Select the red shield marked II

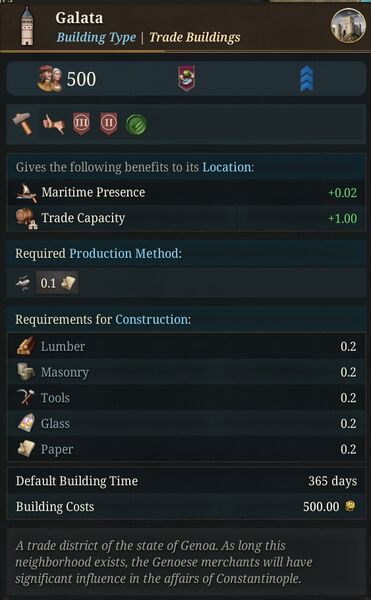(x=109, y=124)
